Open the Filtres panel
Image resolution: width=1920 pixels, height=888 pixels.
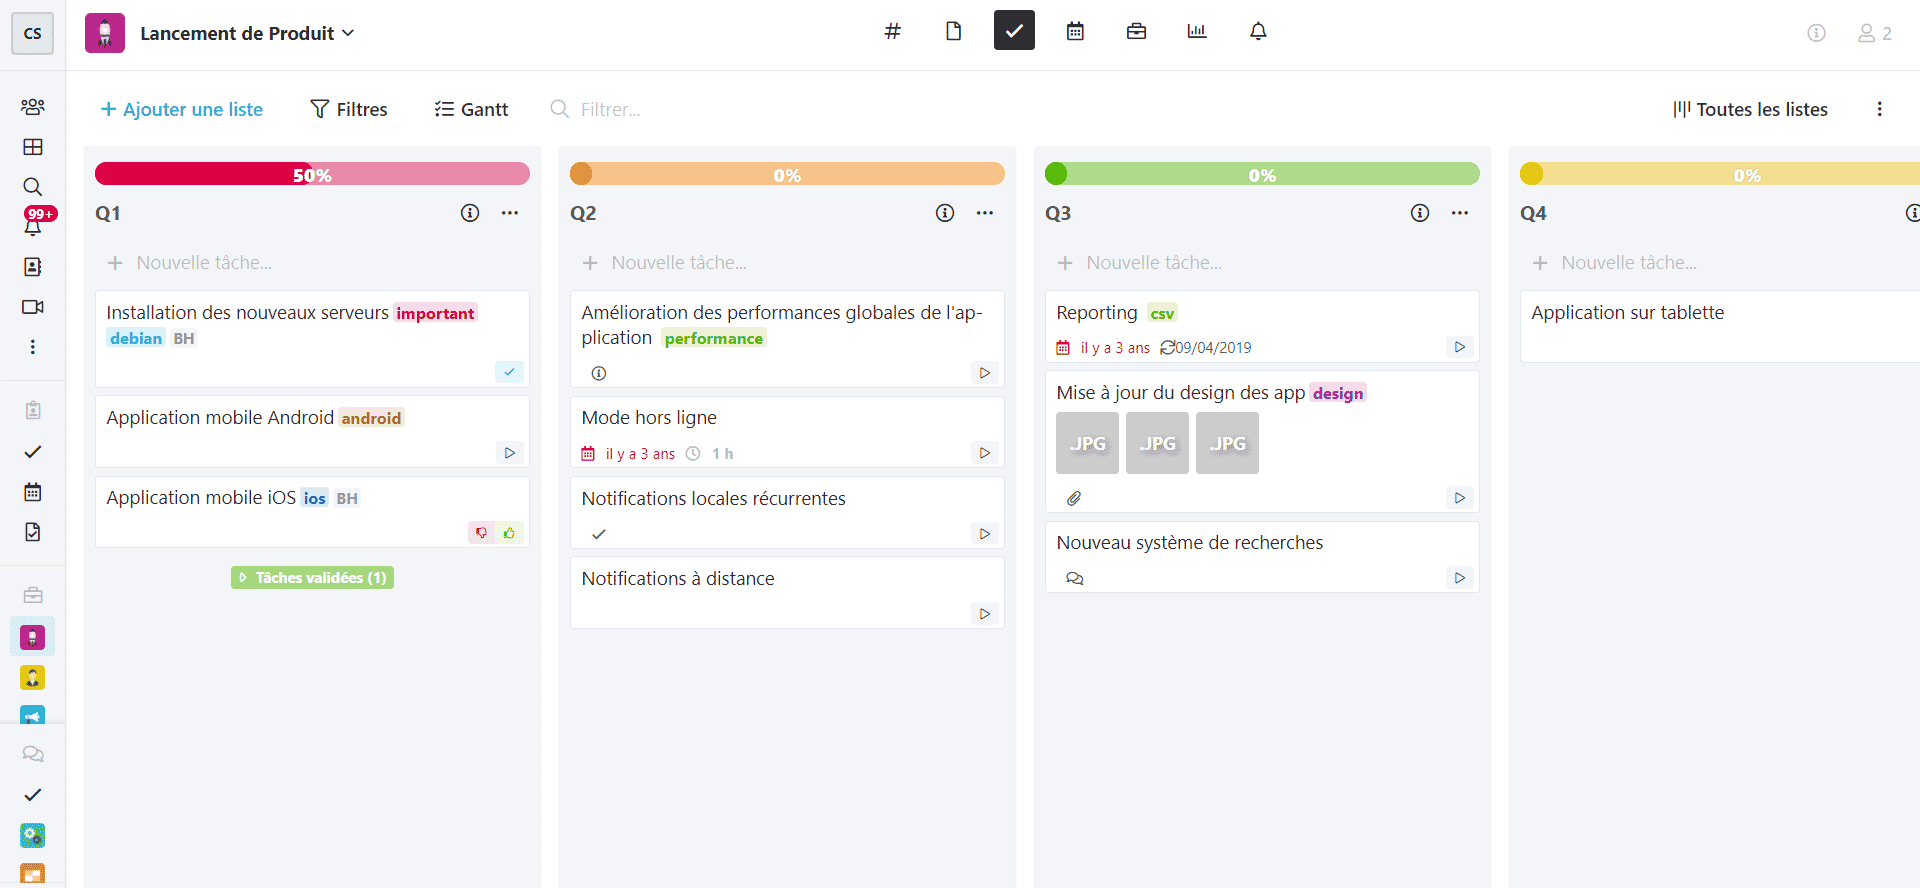click(x=349, y=109)
